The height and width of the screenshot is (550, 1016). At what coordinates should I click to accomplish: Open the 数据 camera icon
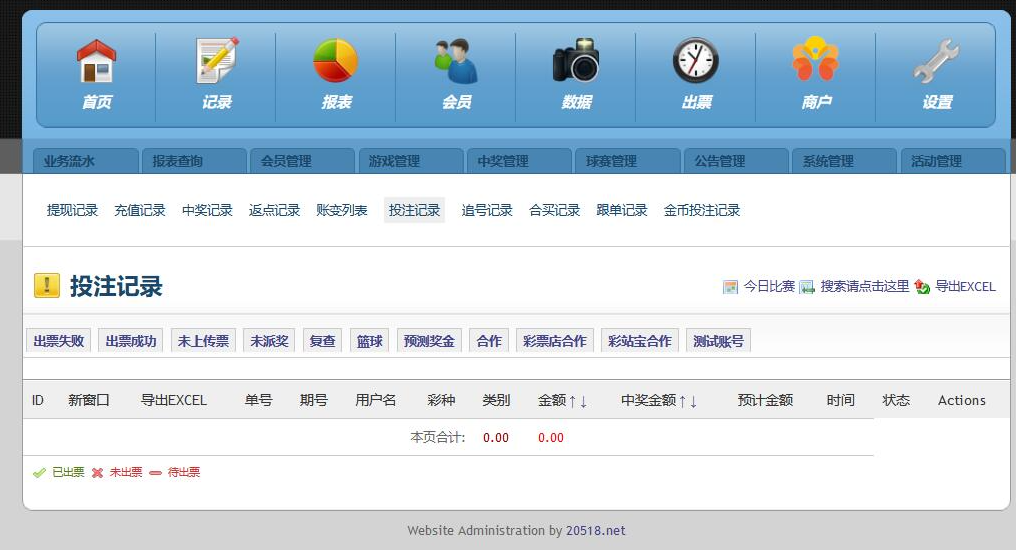click(x=576, y=61)
